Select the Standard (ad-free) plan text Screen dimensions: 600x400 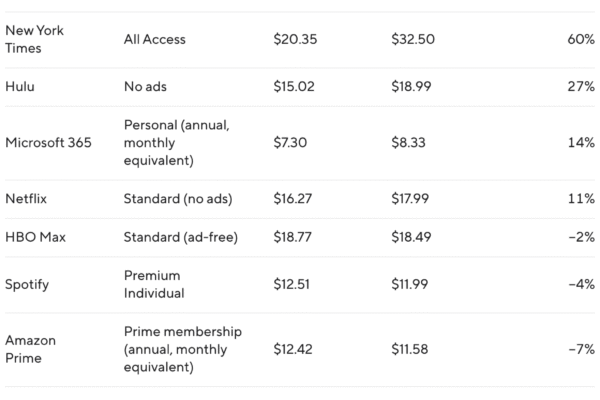pos(178,239)
